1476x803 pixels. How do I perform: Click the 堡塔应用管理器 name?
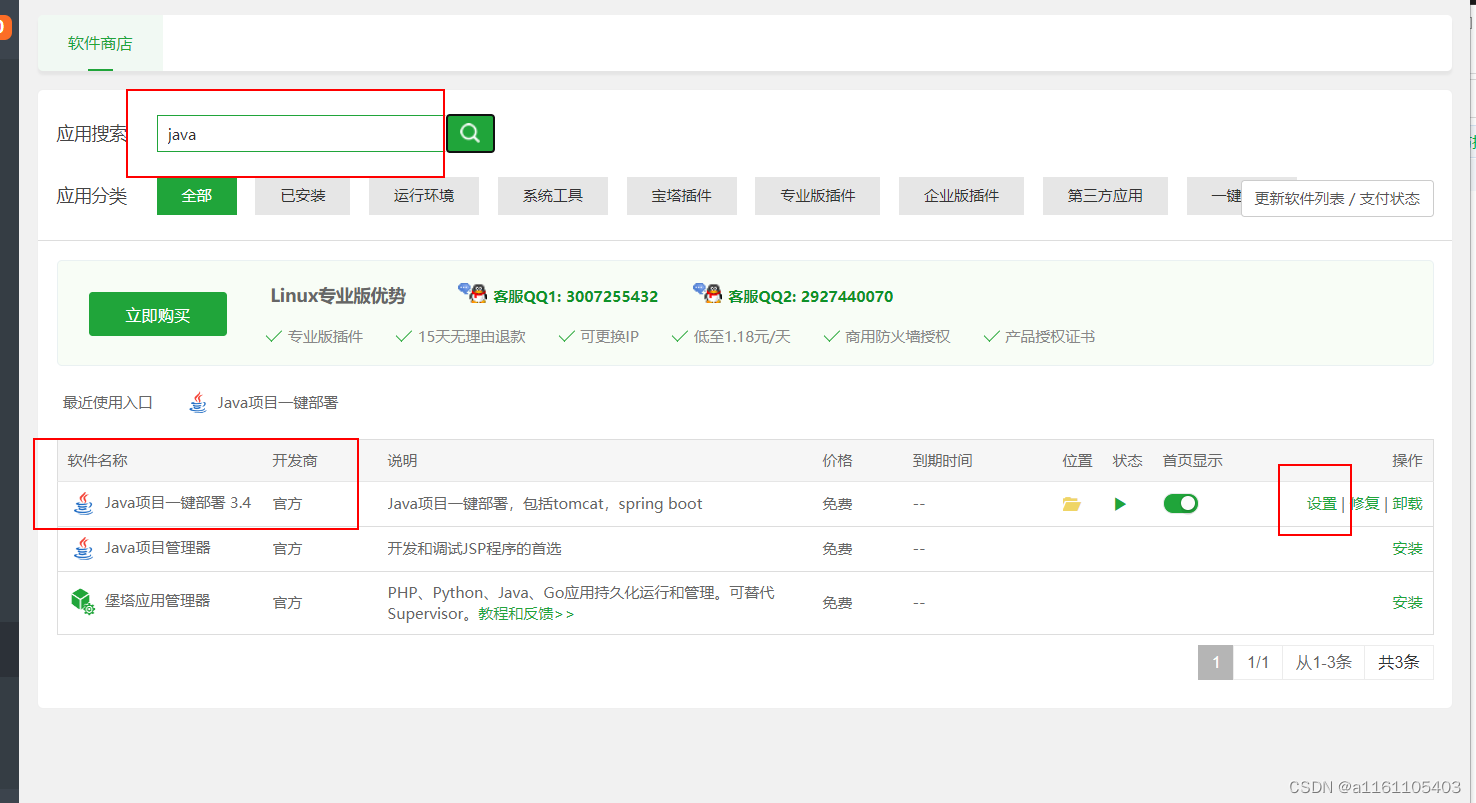tap(158, 601)
